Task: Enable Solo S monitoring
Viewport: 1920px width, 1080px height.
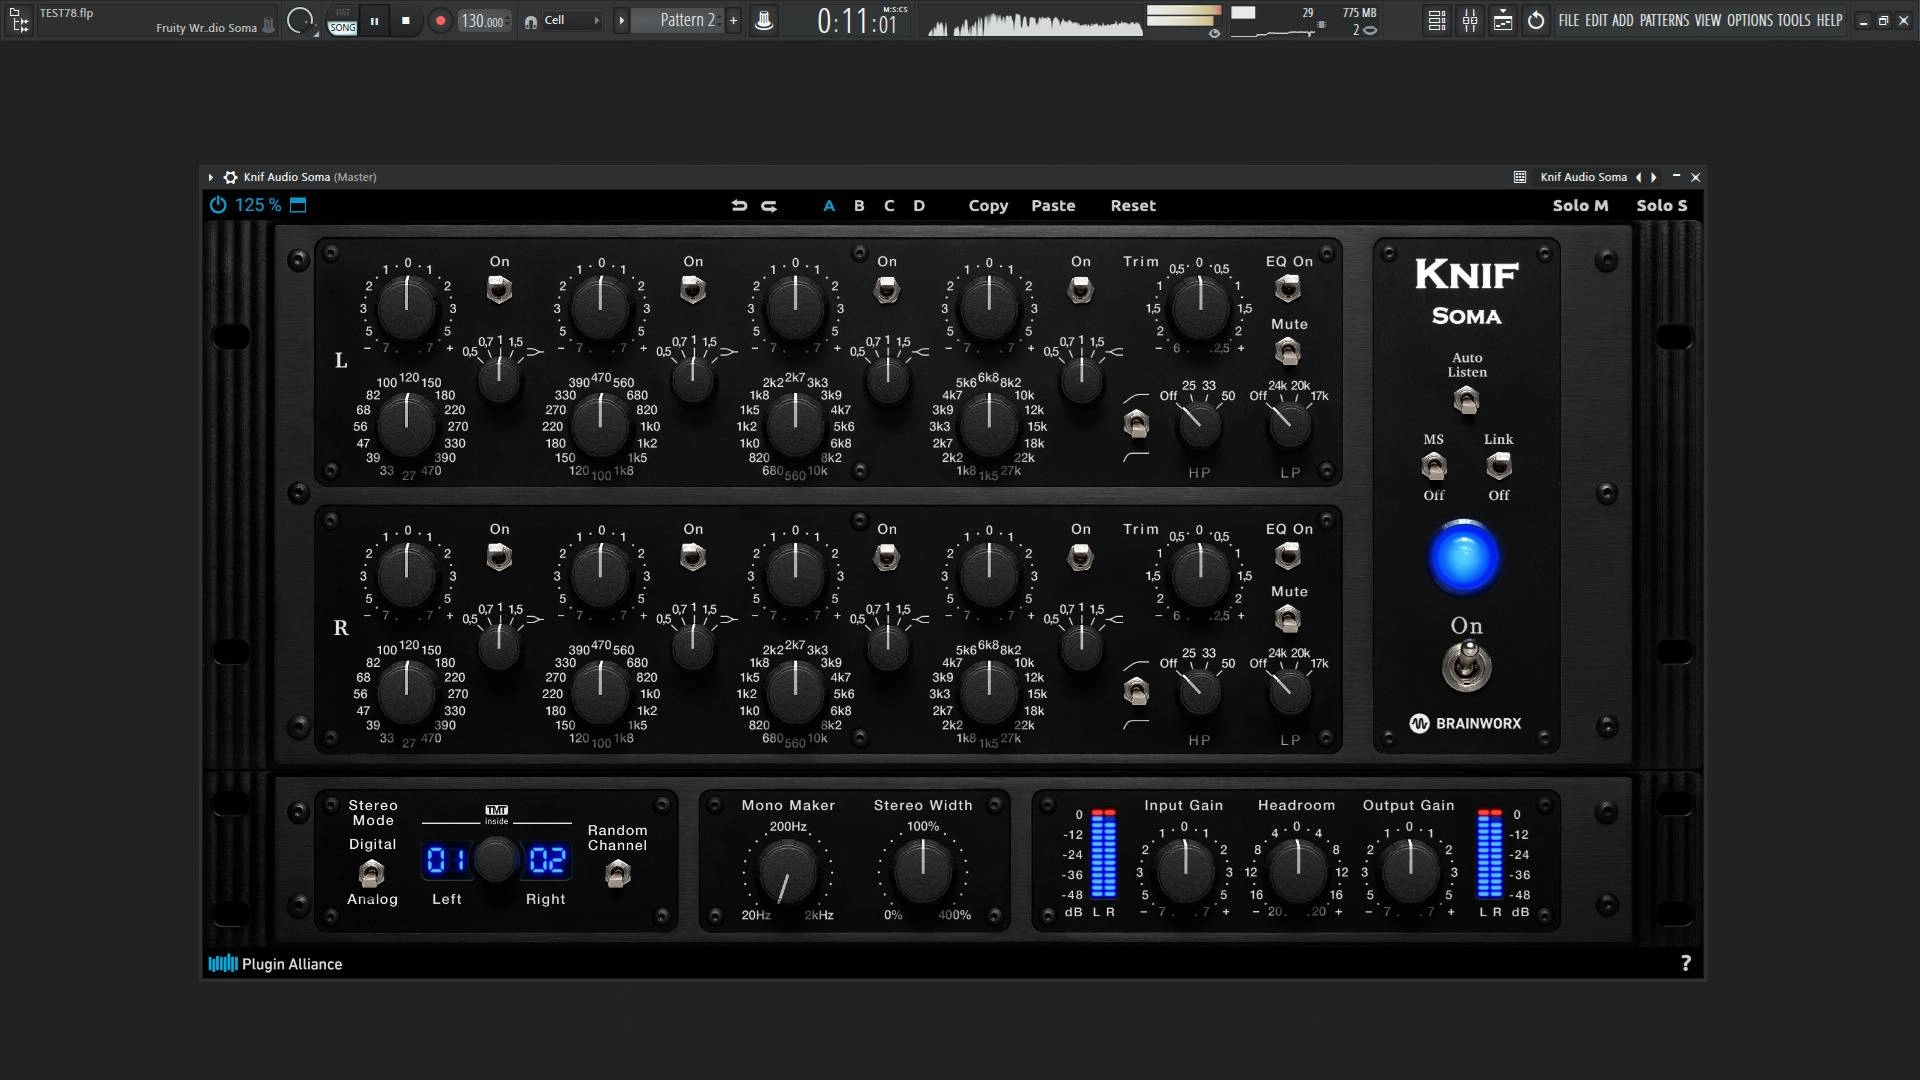Action: pyautogui.click(x=1661, y=205)
